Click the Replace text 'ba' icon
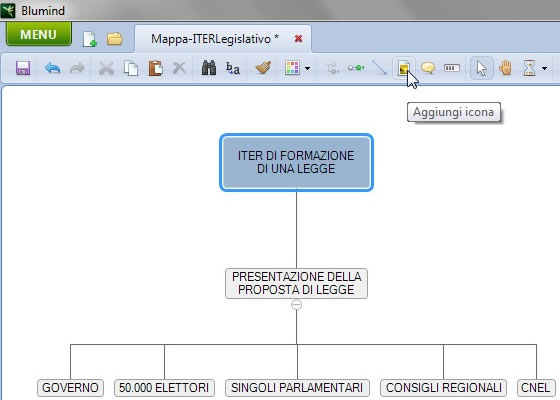Image resolution: width=560 pixels, height=400 pixels. click(x=233, y=68)
